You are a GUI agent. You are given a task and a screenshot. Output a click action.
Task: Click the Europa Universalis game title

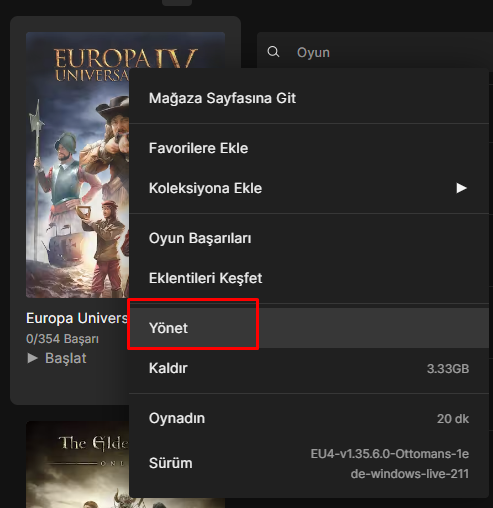click(x=77, y=318)
